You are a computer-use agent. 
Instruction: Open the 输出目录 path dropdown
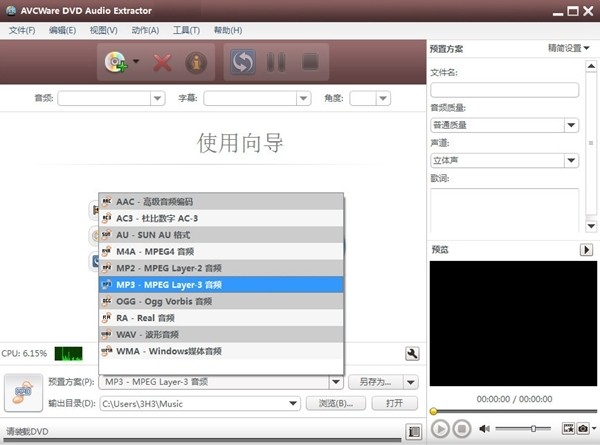tap(293, 403)
